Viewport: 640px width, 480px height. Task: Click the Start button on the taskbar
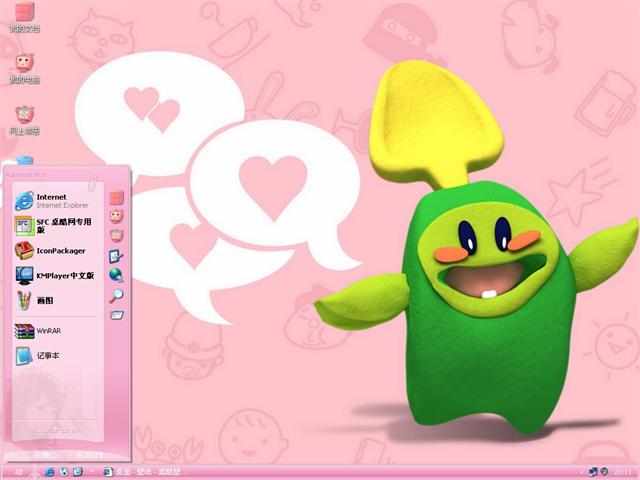20,471
